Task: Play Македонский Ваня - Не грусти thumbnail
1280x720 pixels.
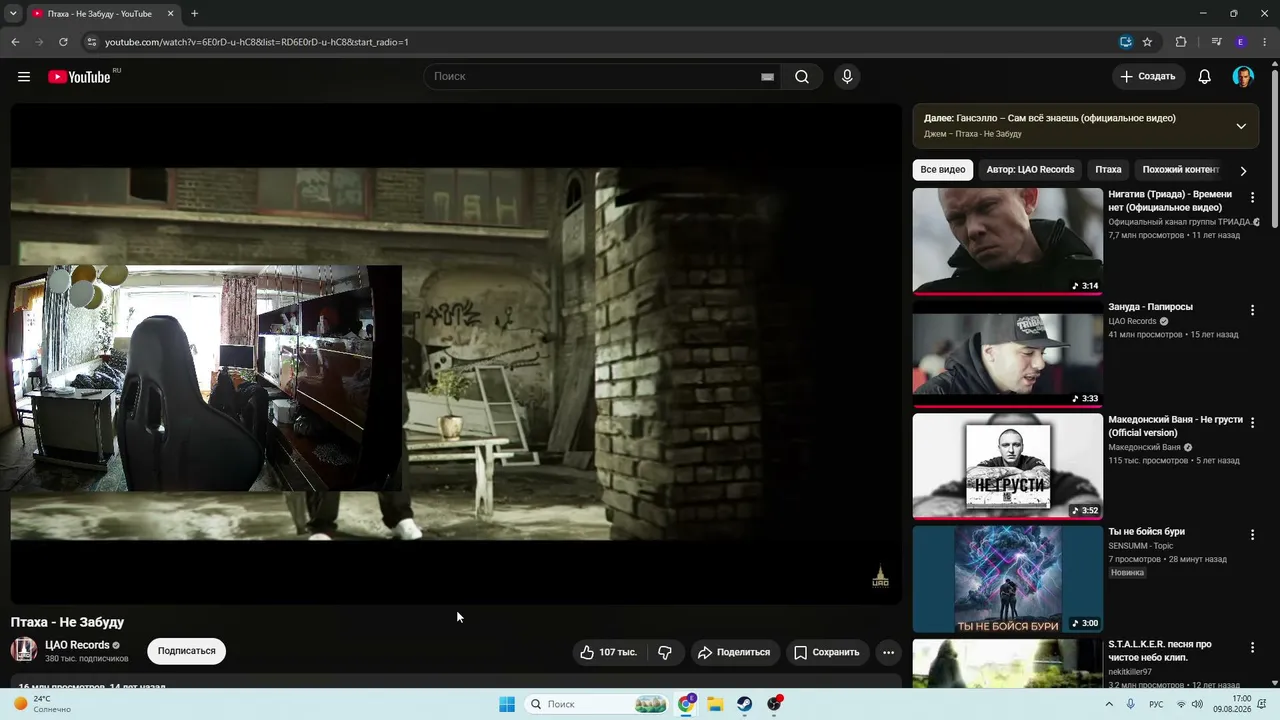Action: pos(1007,466)
